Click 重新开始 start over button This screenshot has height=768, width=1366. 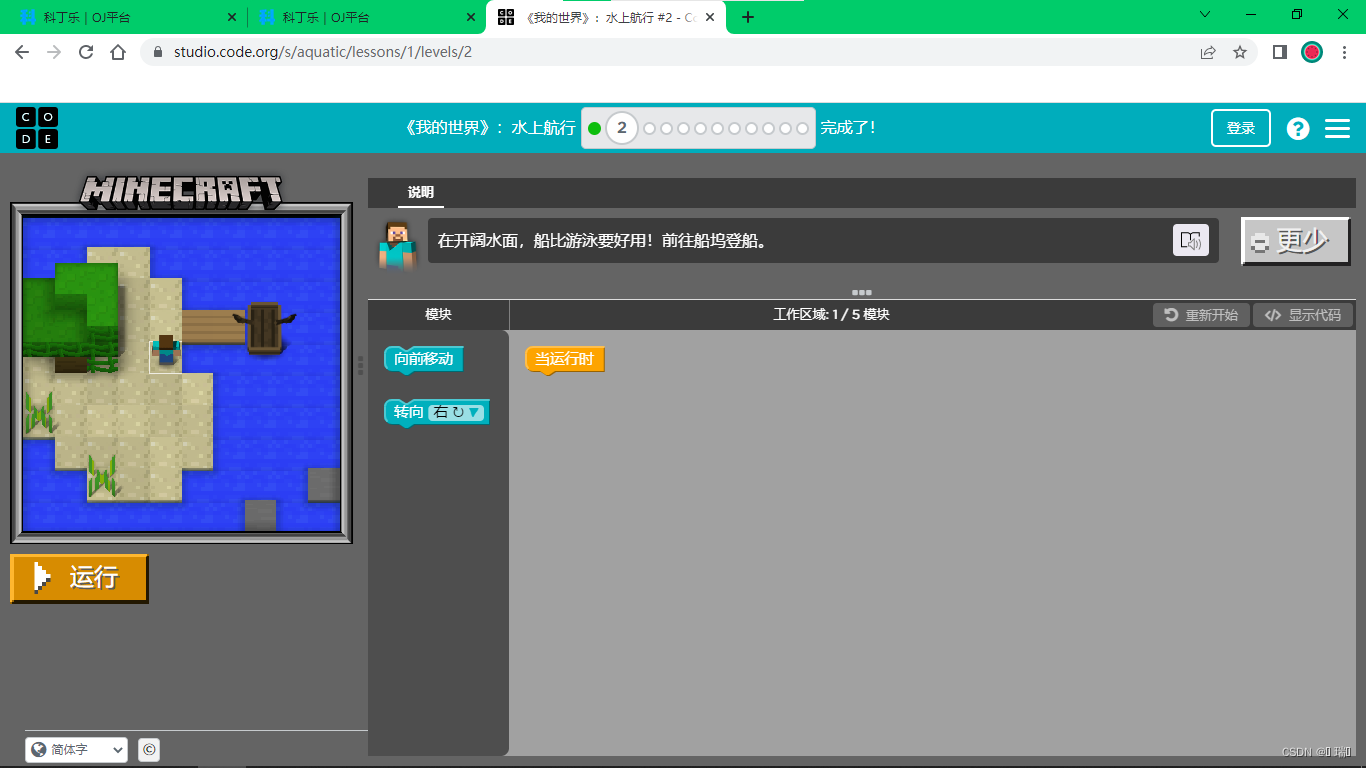click(x=1201, y=315)
